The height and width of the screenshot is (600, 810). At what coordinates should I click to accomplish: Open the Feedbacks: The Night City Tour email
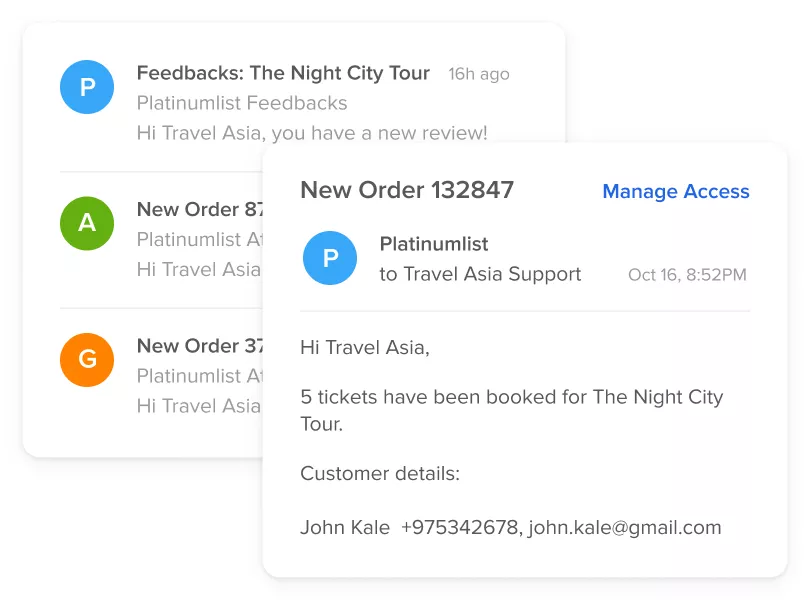pyautogui.click(x=283, y=73)
